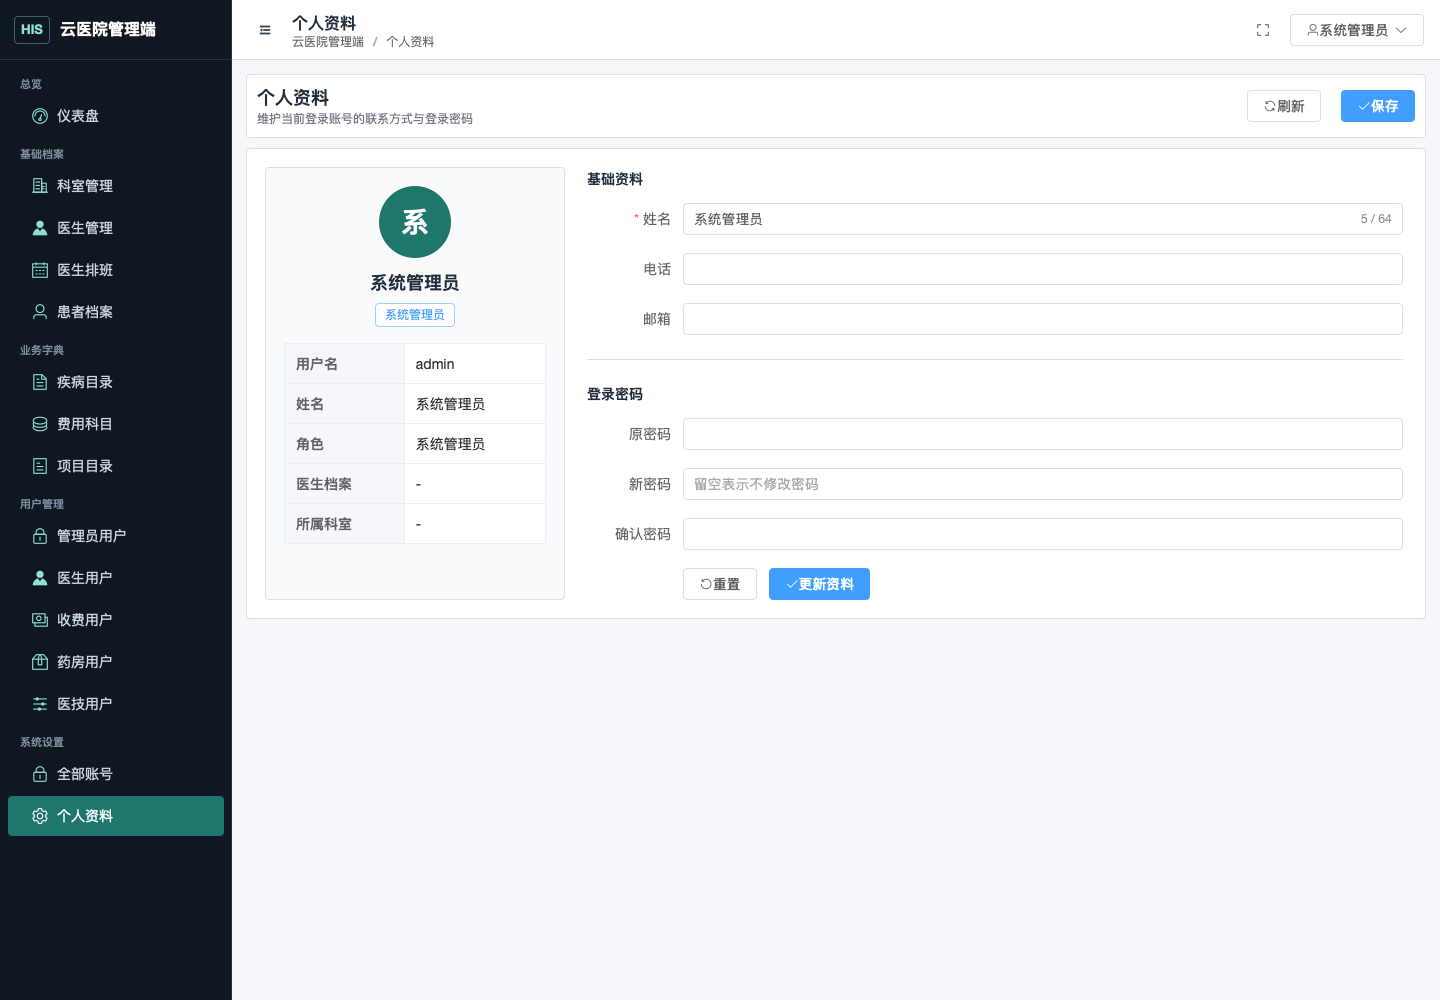Click the 医生用户 avatar icon
Image resolution: width=1440 pixels, height=1000 pixels.
(40, 578)
